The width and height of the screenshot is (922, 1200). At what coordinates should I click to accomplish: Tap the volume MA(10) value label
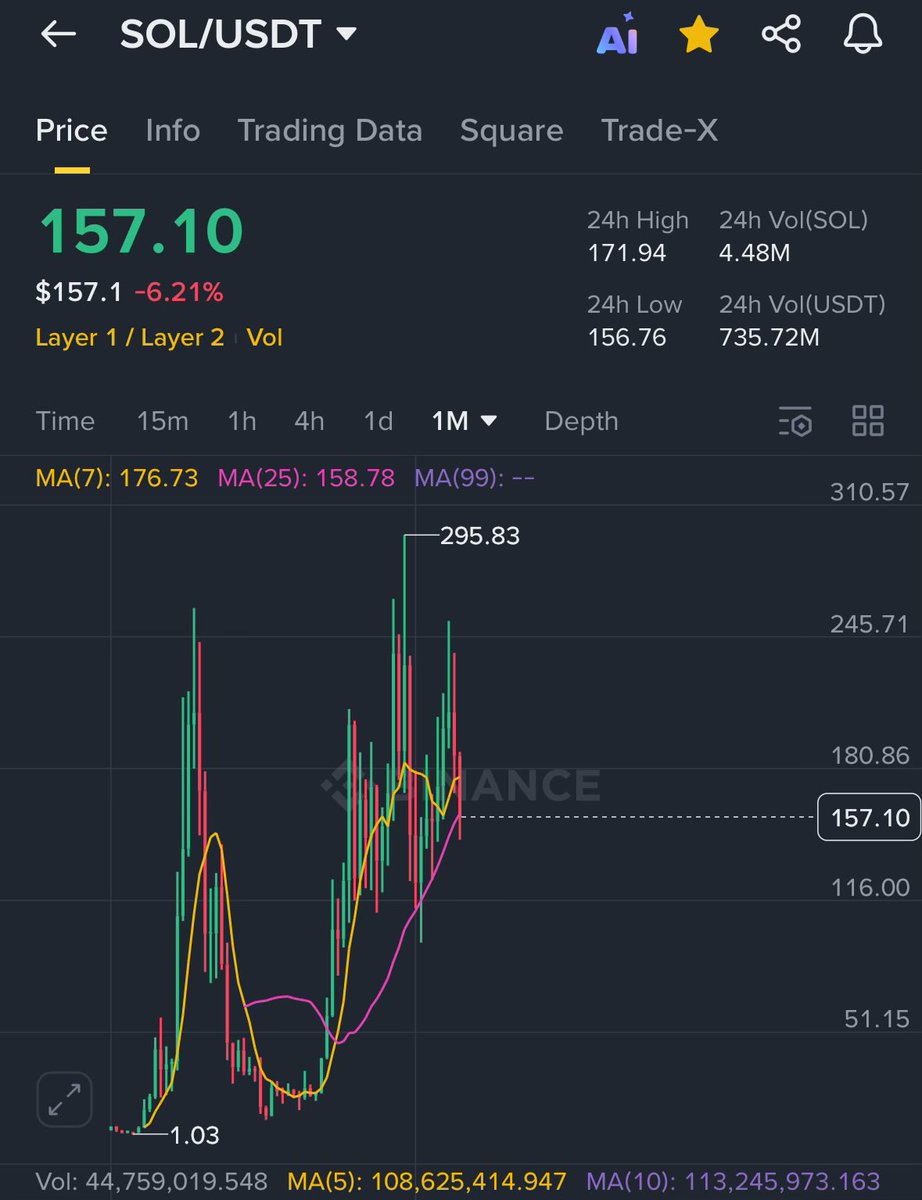point(733,1181)
